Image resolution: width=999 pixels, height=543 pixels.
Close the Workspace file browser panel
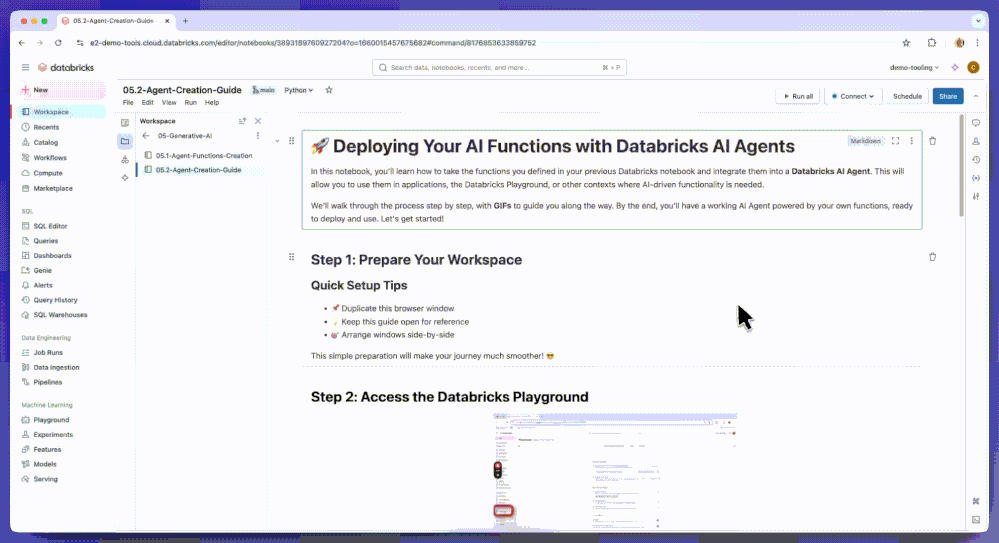(258, 121)
